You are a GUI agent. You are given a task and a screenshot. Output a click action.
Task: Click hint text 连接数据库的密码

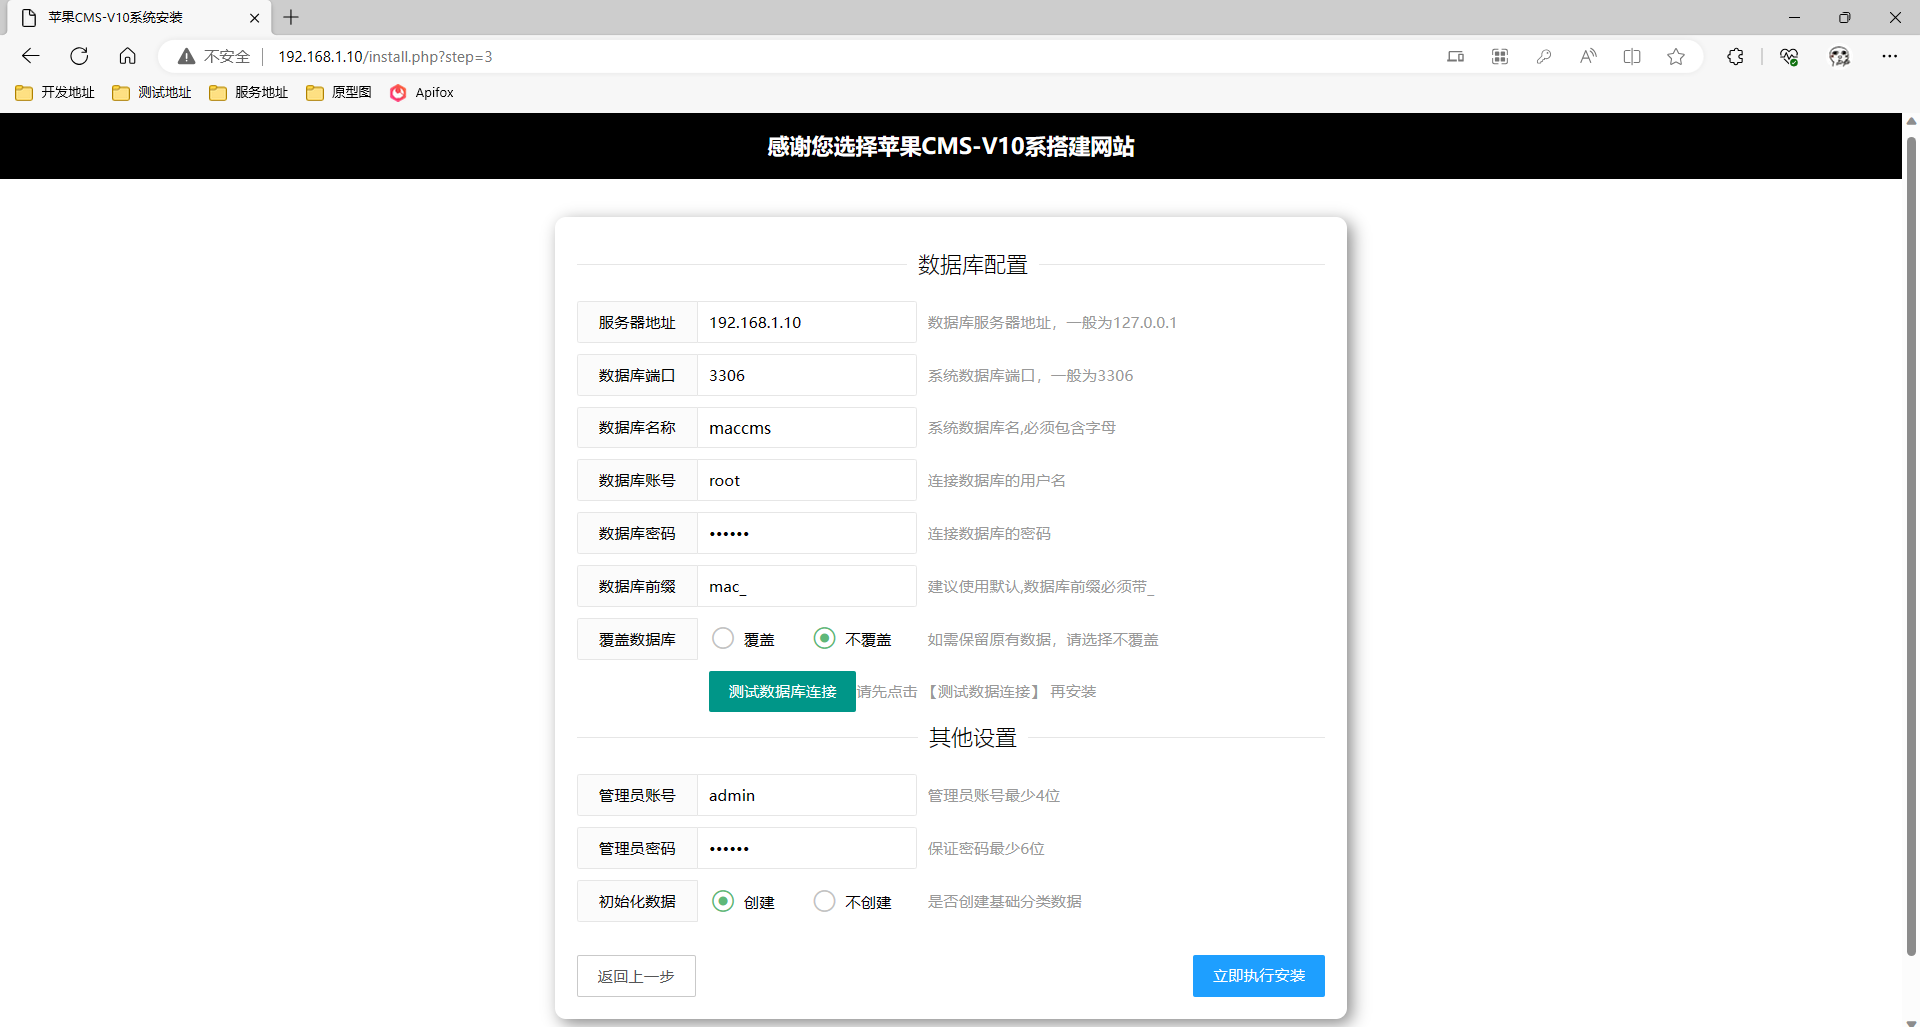click(x=988, y=533)
